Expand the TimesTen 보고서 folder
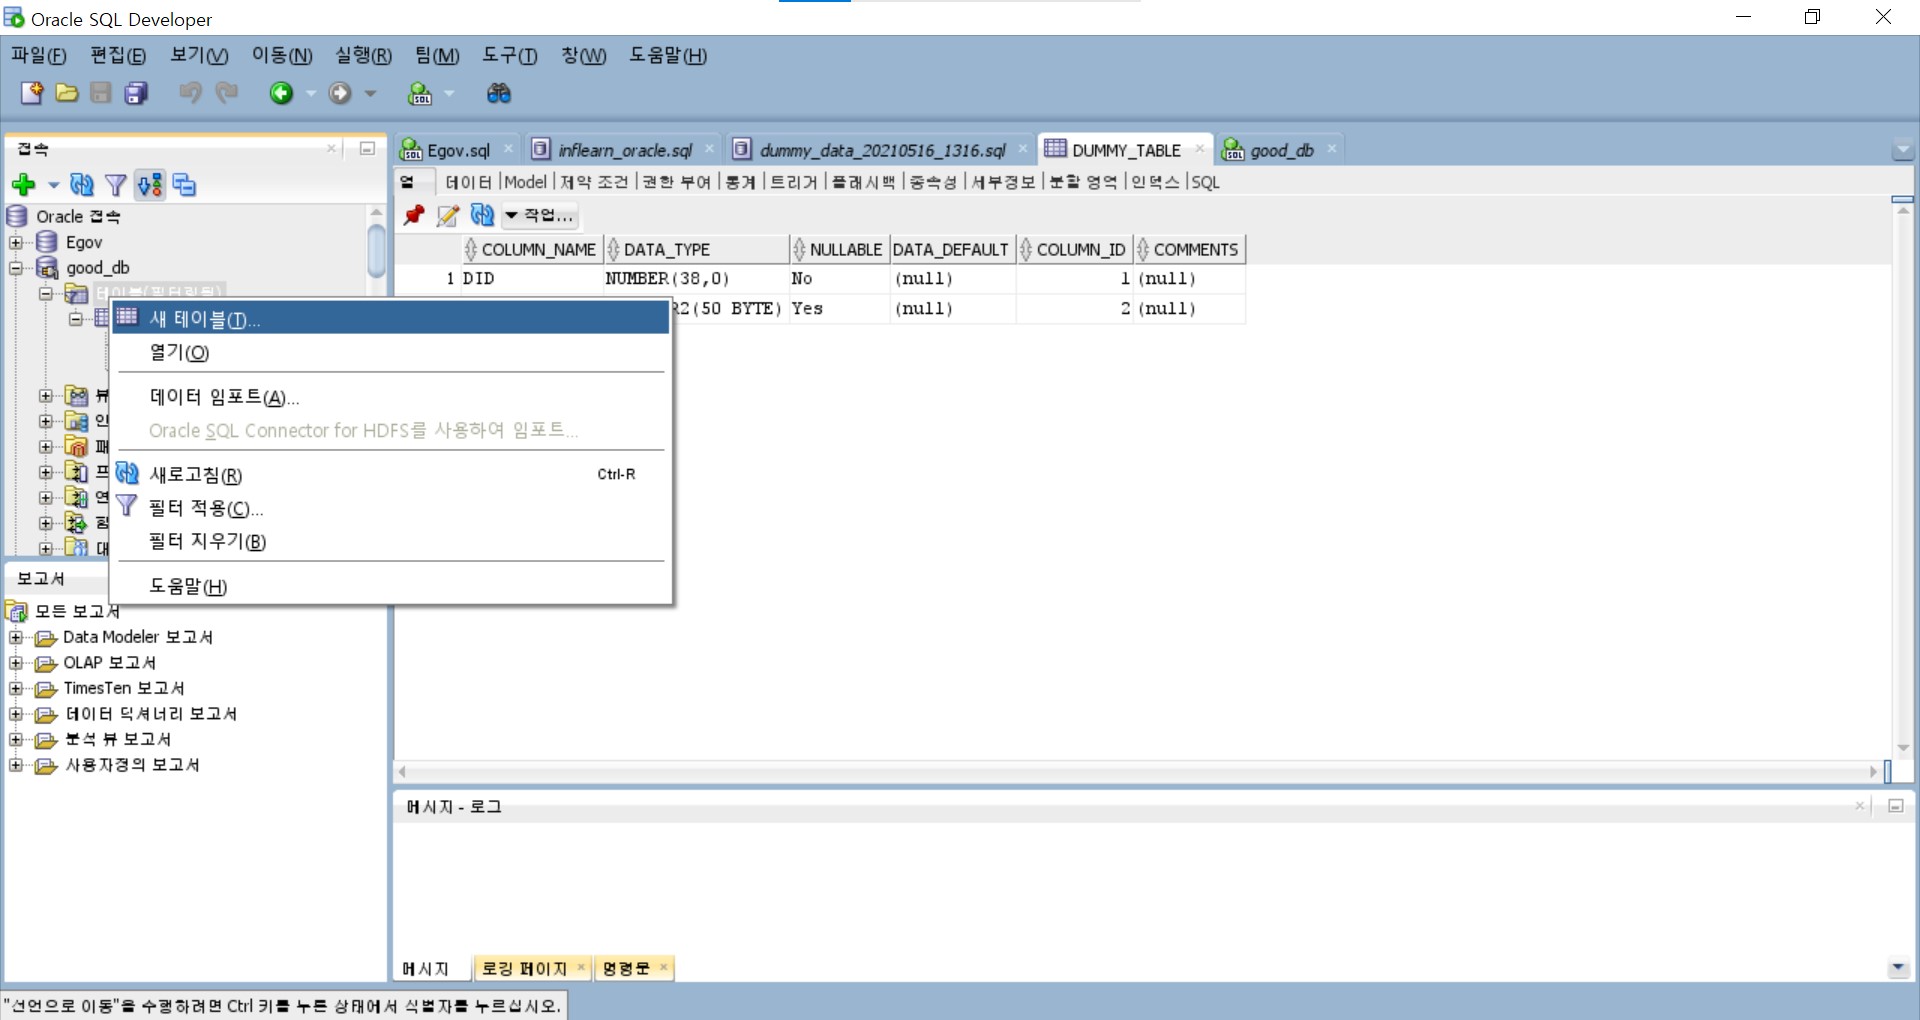This screenshot has width=1920, height=1020. [16, 688]
